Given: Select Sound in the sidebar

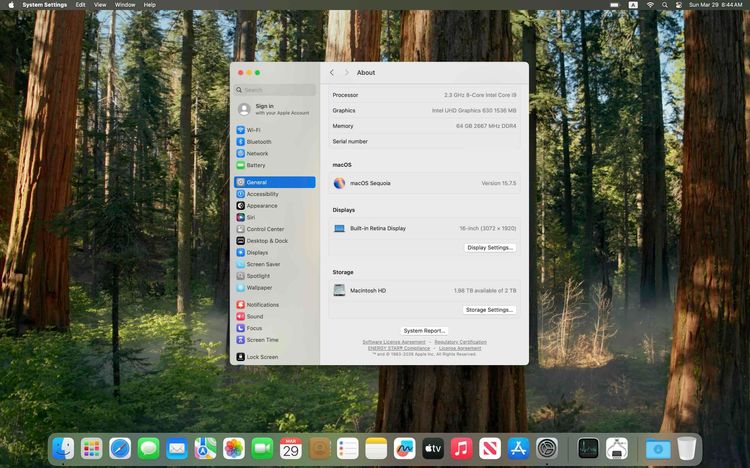Looking at the screenshot, I should (x=275, y=316).
